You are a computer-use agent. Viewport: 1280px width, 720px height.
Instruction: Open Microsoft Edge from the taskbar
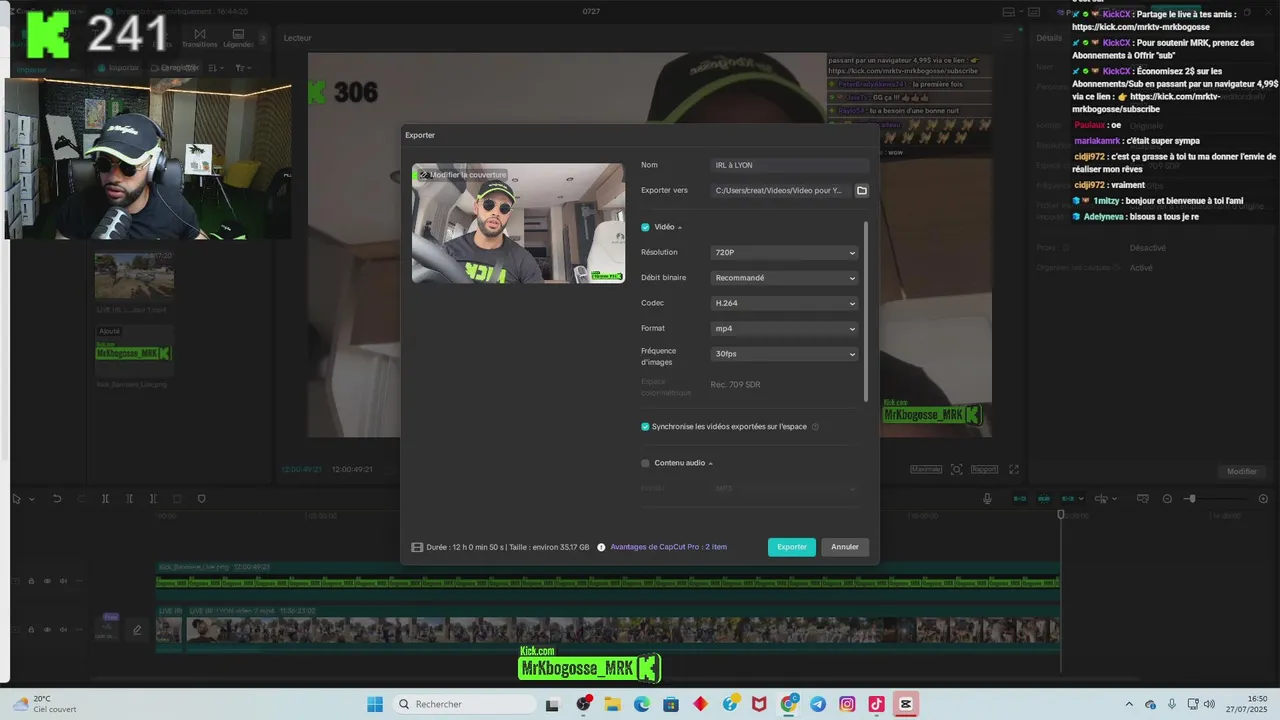click(x=641, y=704)
